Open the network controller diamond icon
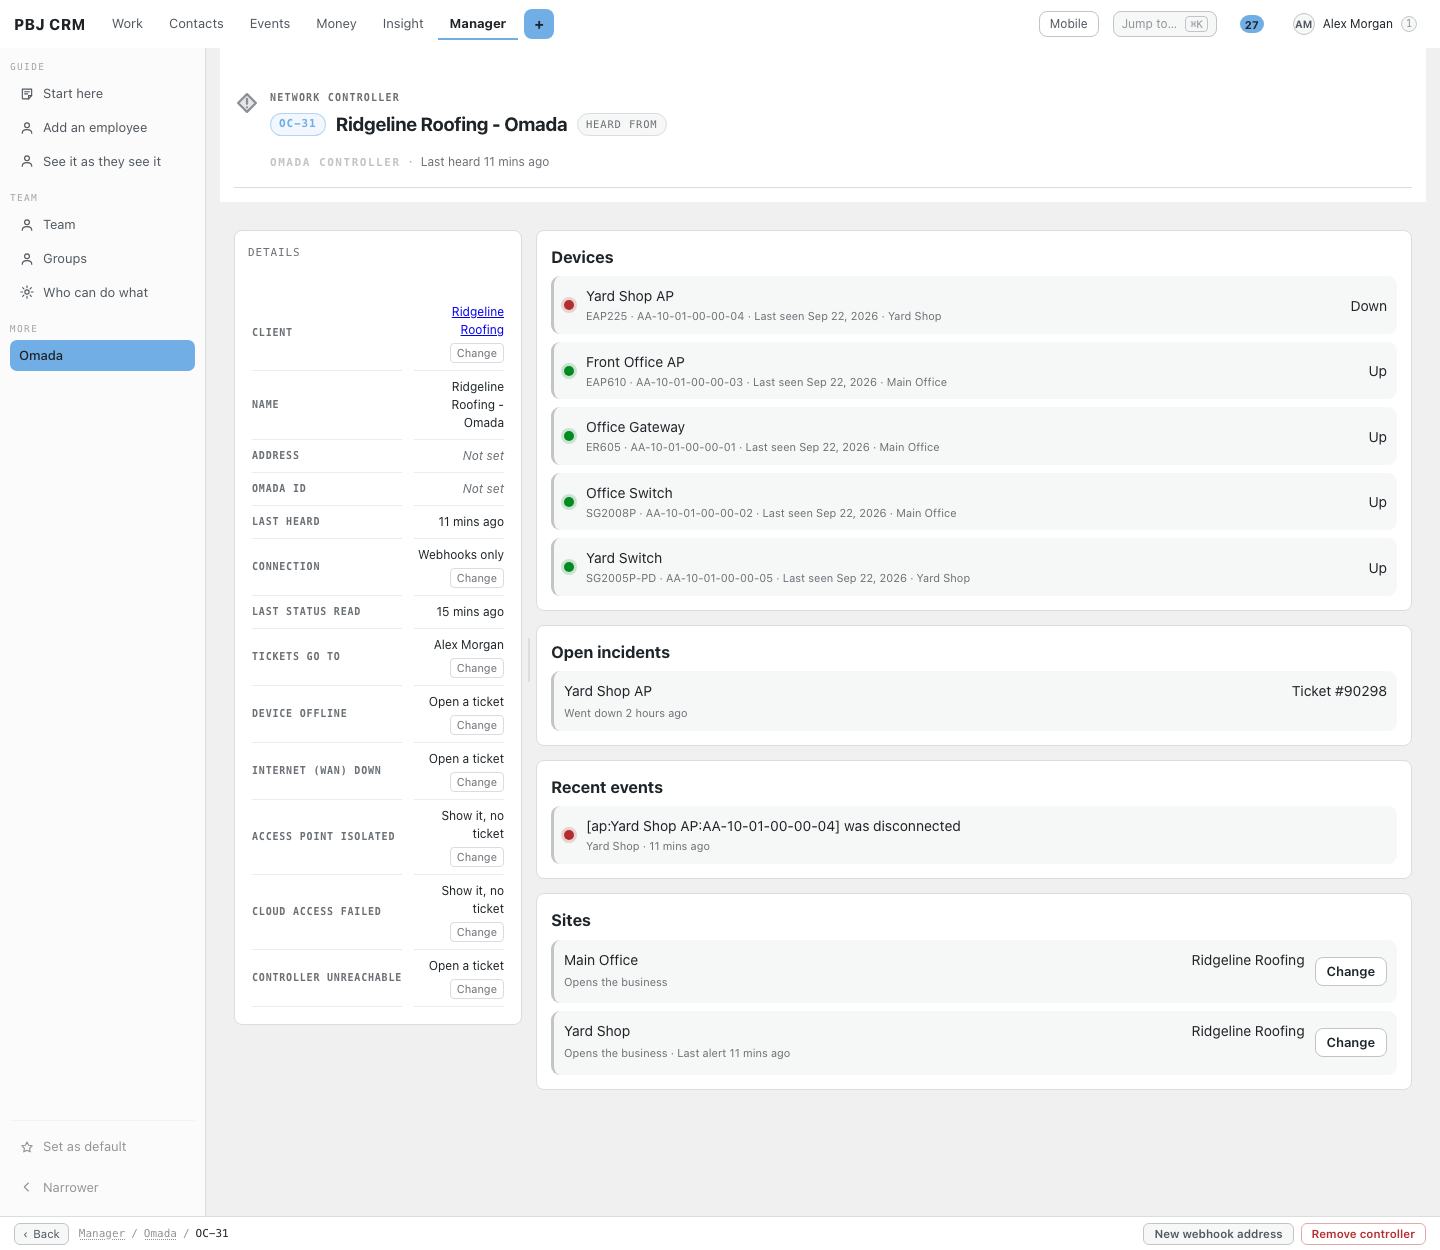This screenshot has width=1440, height=1250. (247, 103)
